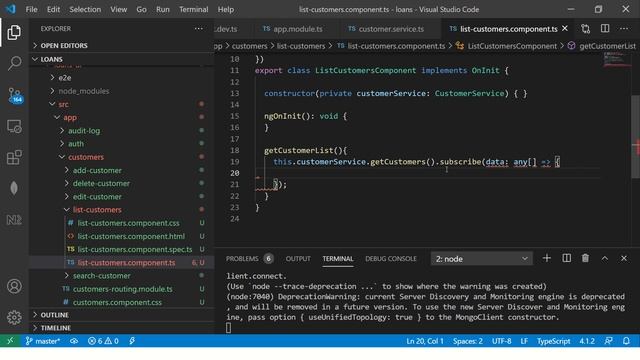Create a new terminal with plus icon
The image size is (640, 360).
coord(547,258)
